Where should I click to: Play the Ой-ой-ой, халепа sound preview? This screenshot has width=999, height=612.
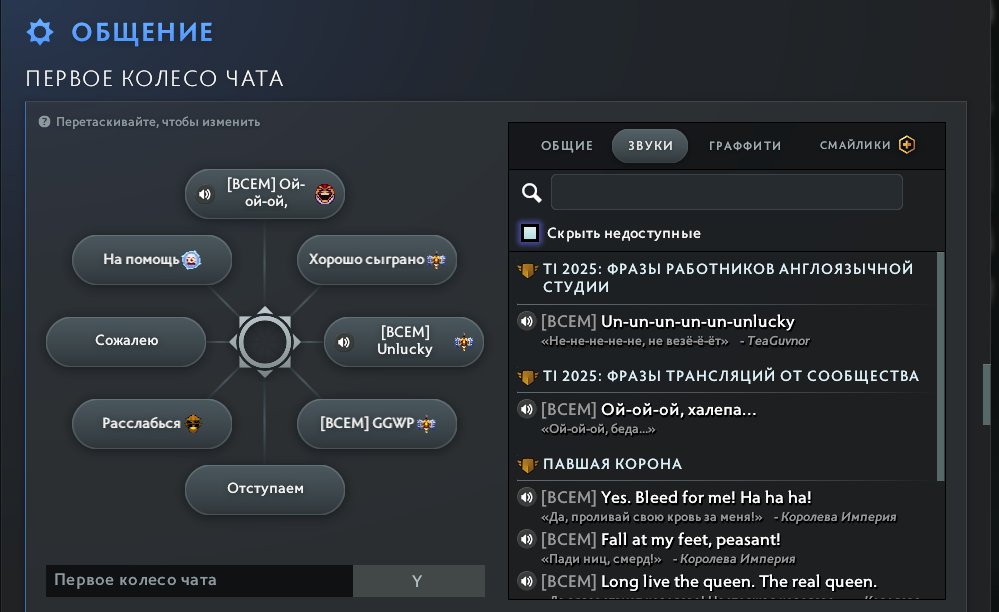click(526, 409)
